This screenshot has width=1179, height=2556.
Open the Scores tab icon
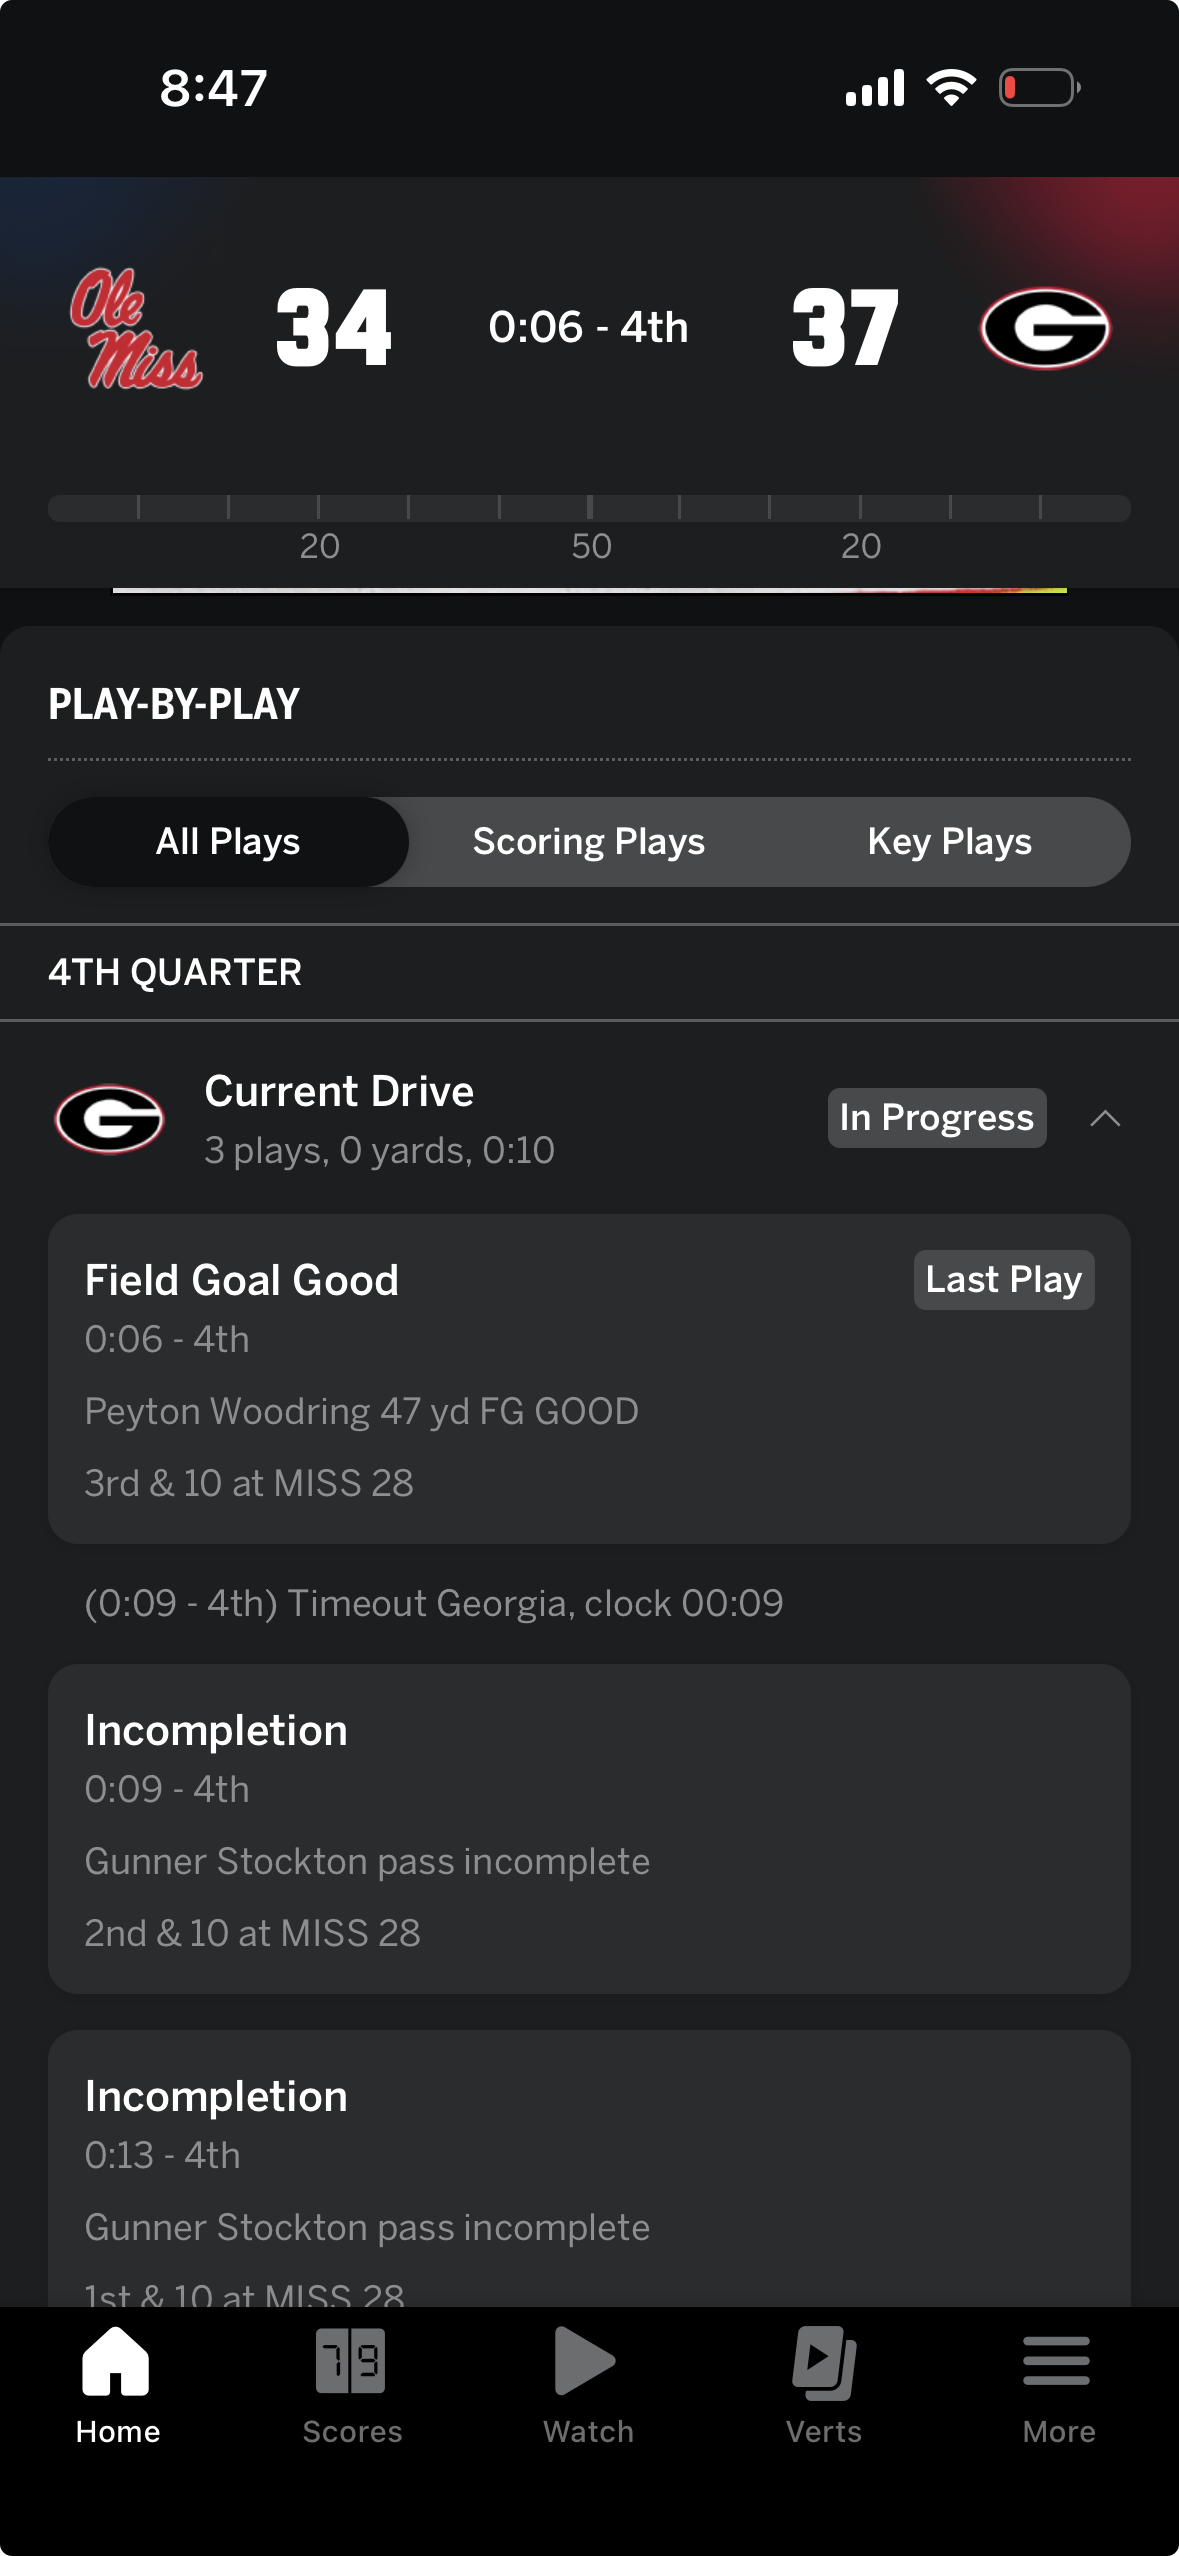pyautogui.click(x=351, y=2362)
